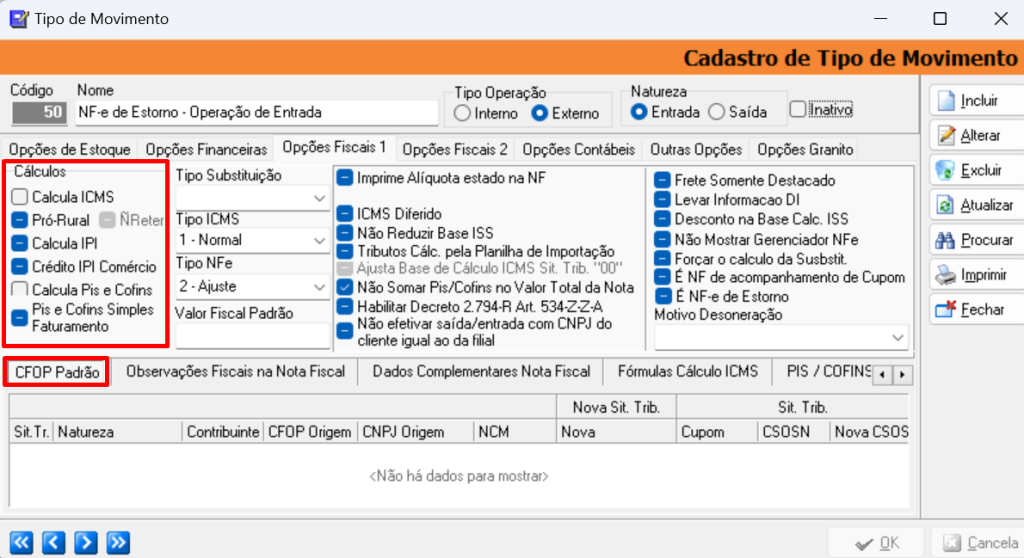Click the Valor Fiscal Padrão field

tap(251, 336)
